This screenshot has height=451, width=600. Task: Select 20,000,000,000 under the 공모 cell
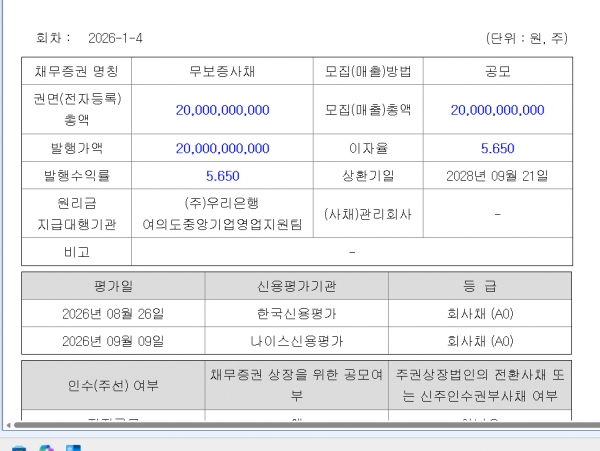(497, 110)
